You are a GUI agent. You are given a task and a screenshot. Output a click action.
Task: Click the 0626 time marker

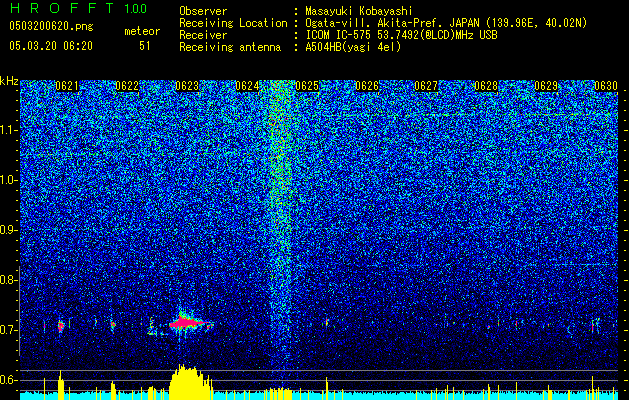[x=367, y=86]
